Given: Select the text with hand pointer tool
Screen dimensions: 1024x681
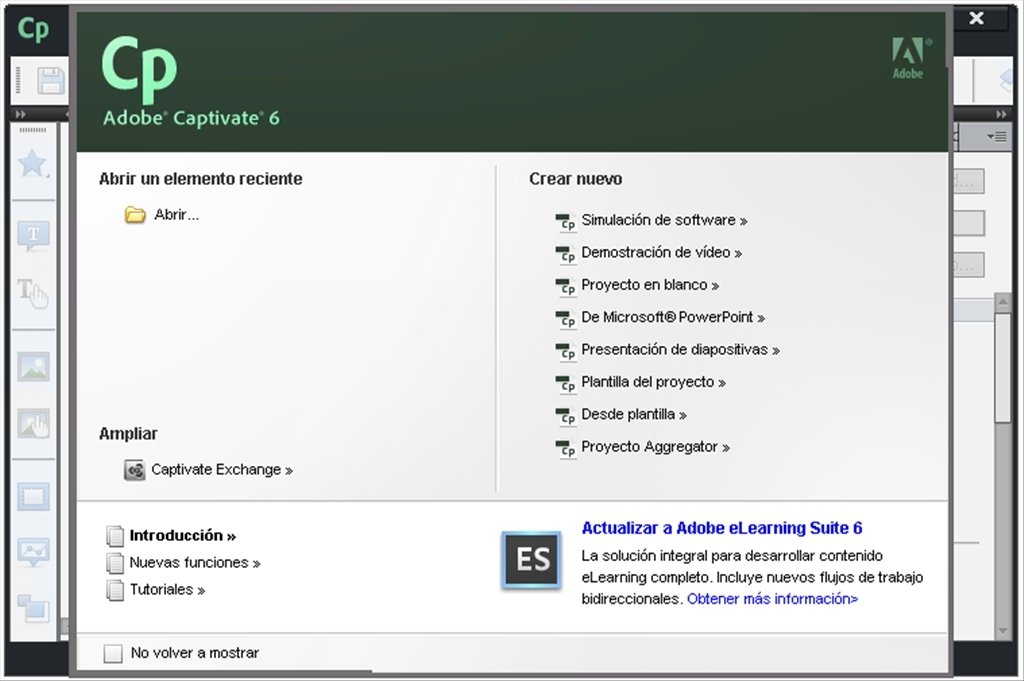Looking at the screenshot, I should pyautogui.click(x=33, y=293).
